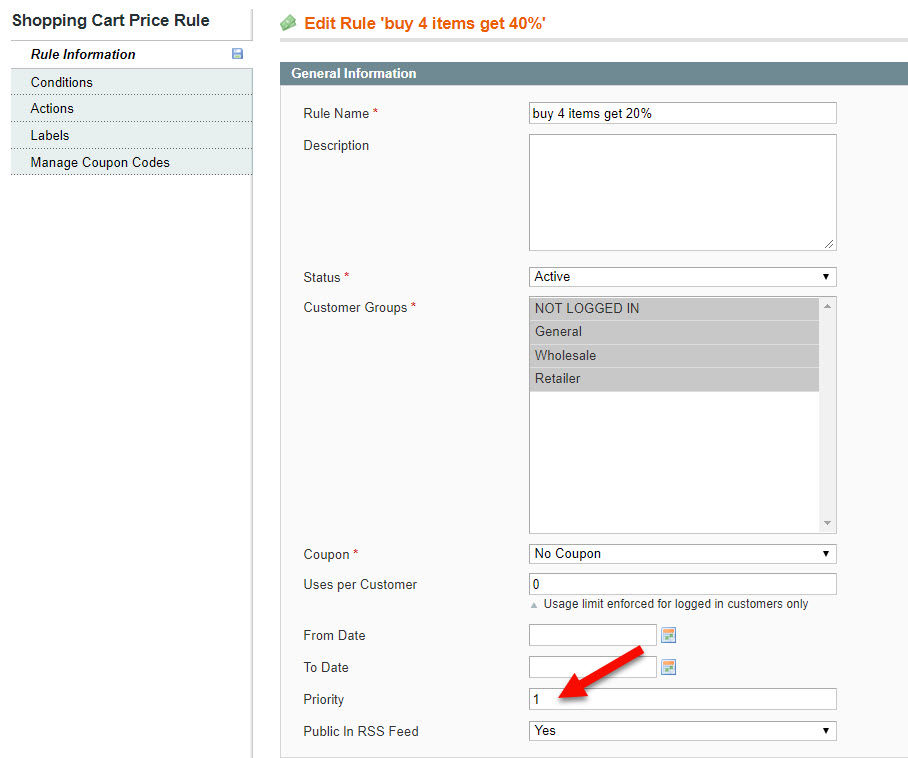This screenshot has height=758, width=908.
Task: Click the Rule Name input field
Action: coord(682,113)
